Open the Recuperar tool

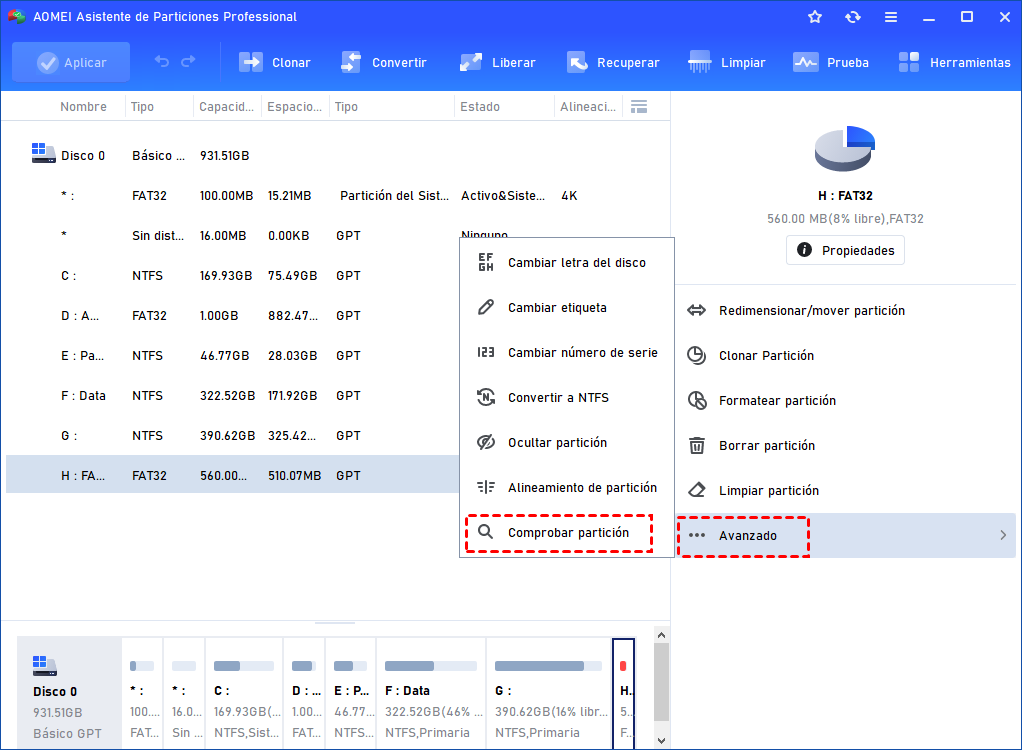(576, 62)
